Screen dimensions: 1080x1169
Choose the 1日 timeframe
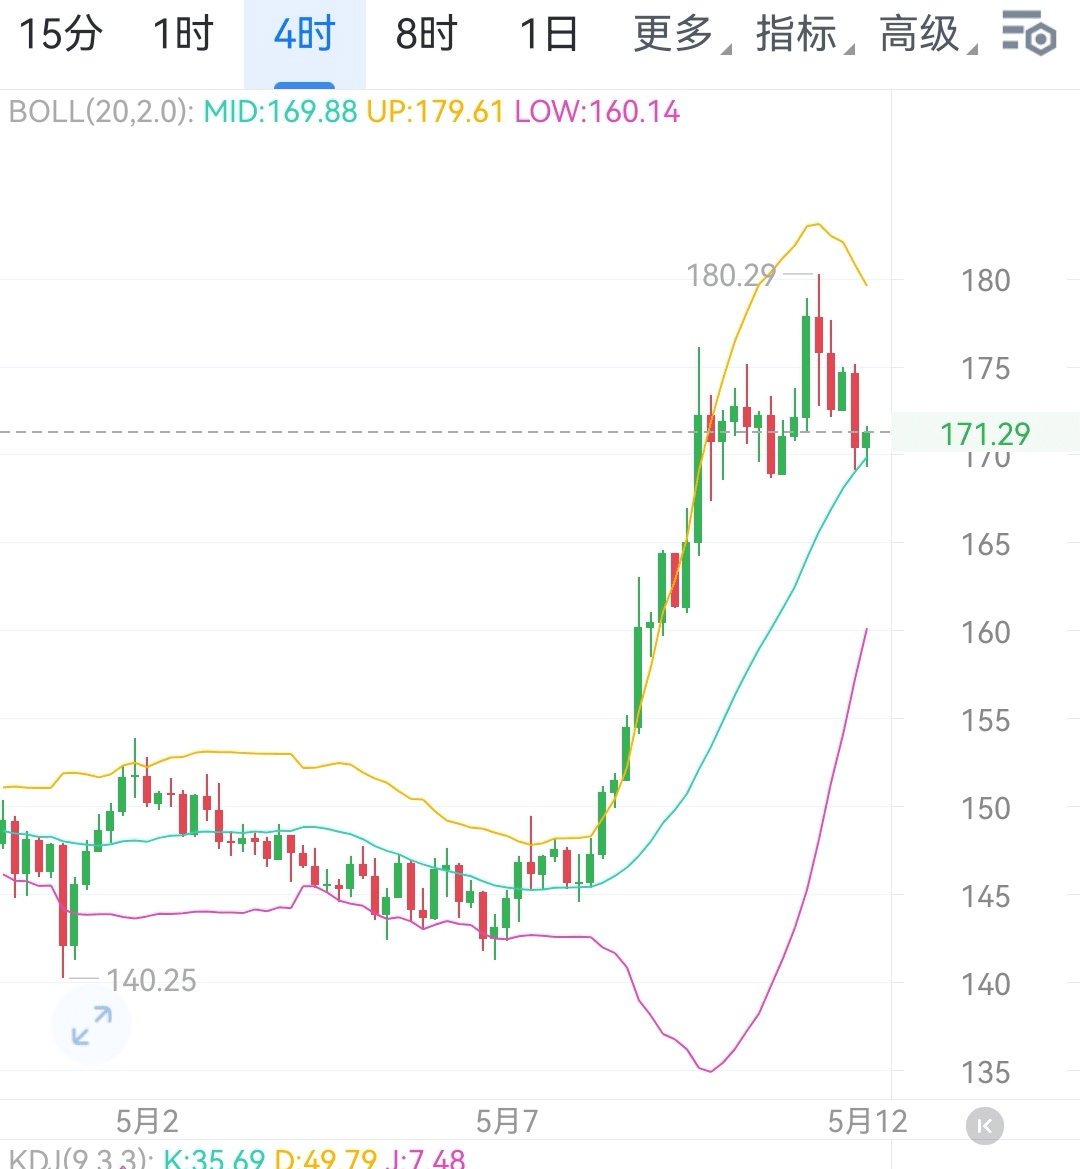[549, 34]
